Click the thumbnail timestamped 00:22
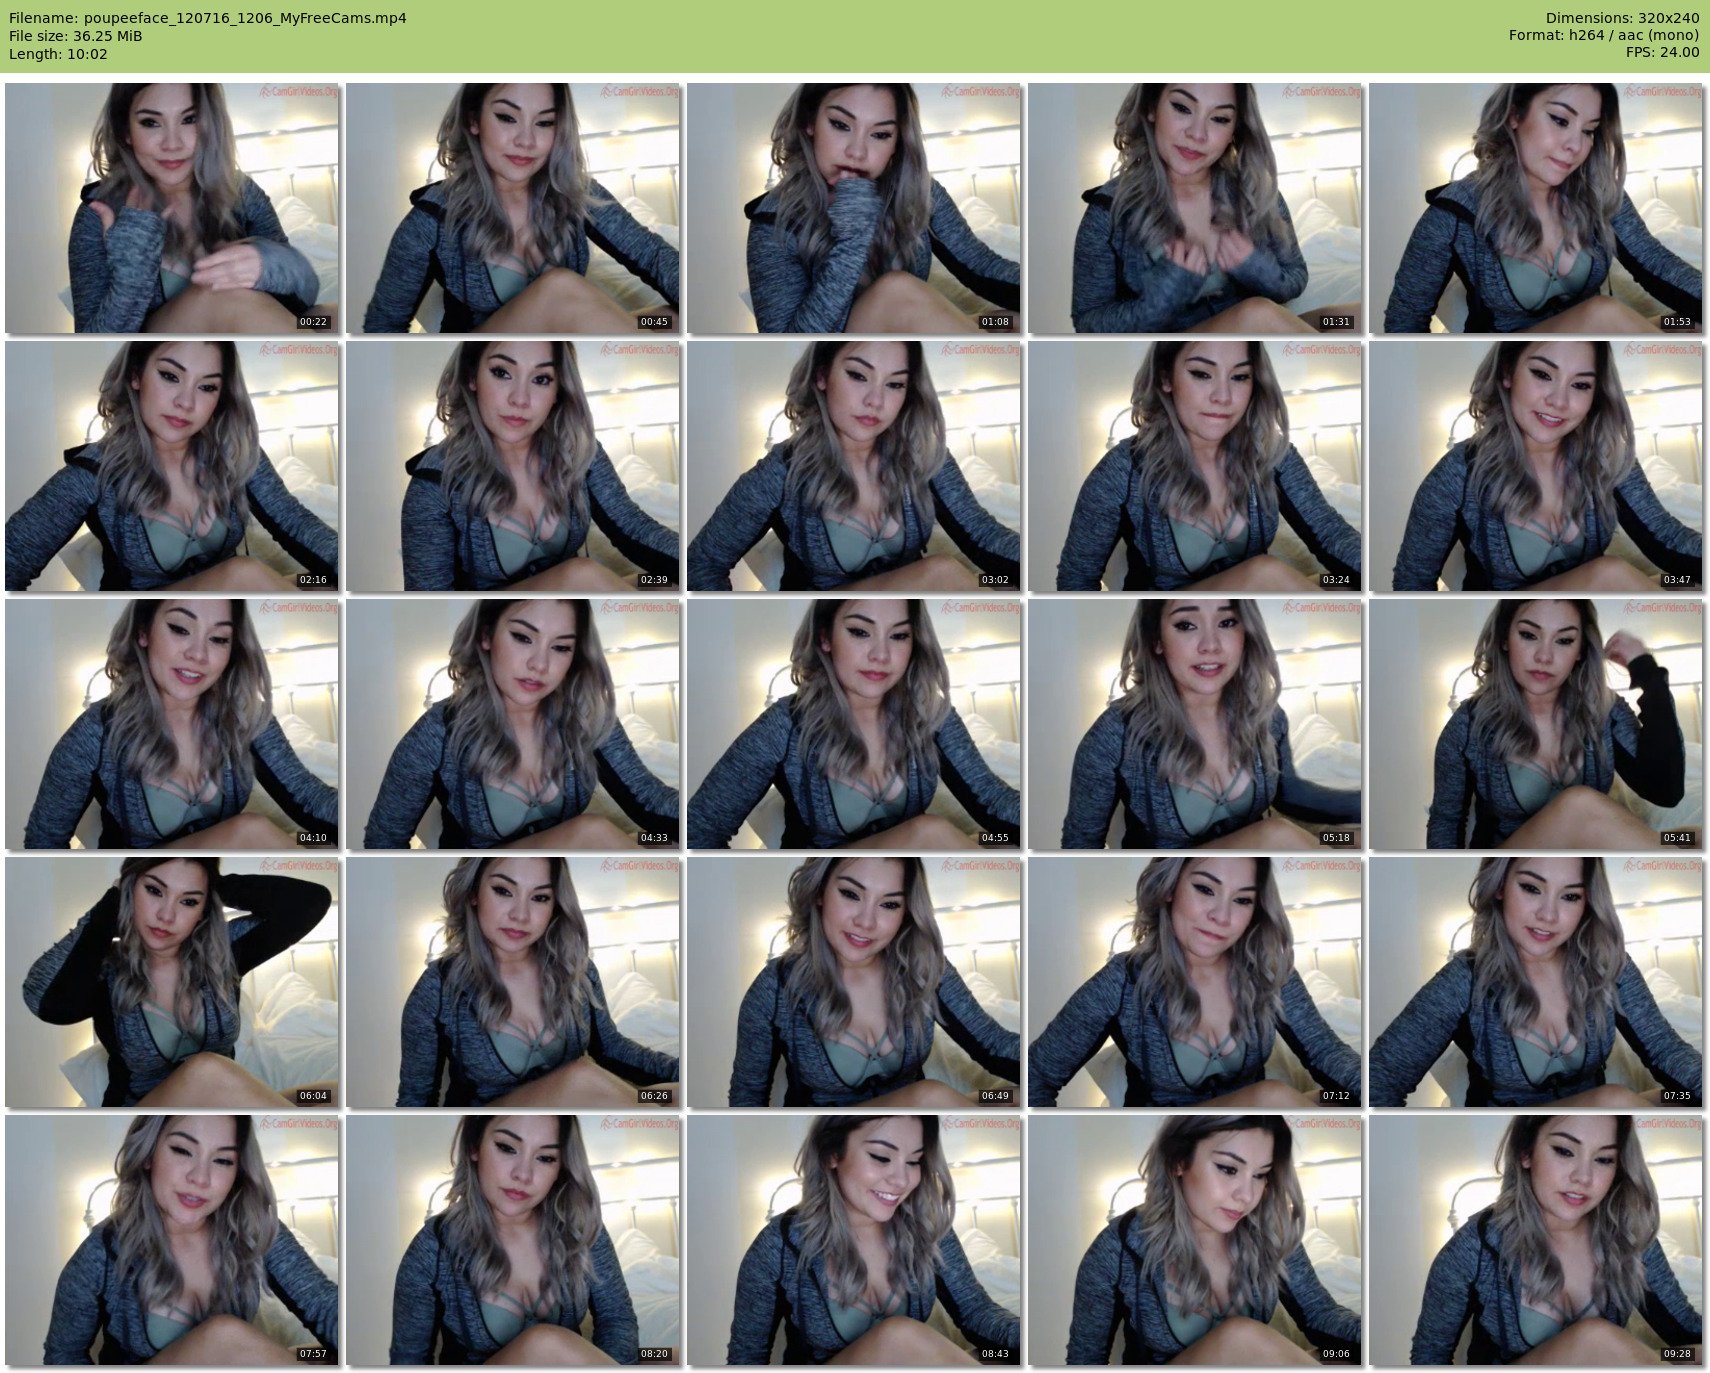 click(x=172, y=208)
